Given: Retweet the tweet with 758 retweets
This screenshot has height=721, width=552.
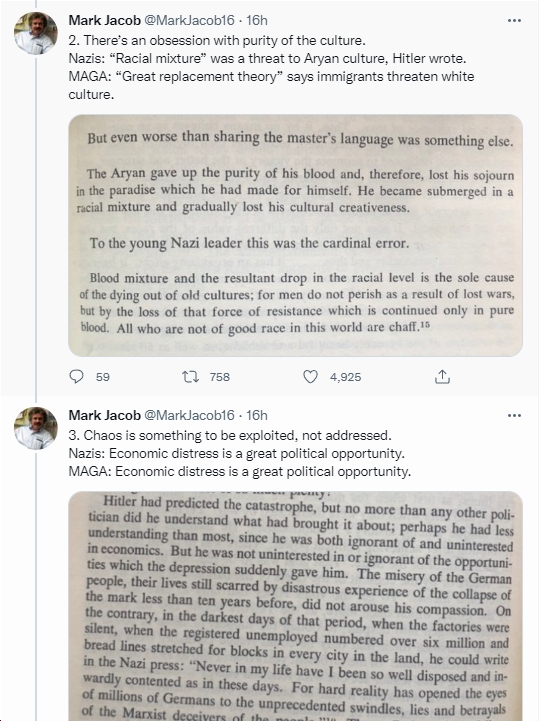Looking at the screenshot, I should (x=190, y=377).
